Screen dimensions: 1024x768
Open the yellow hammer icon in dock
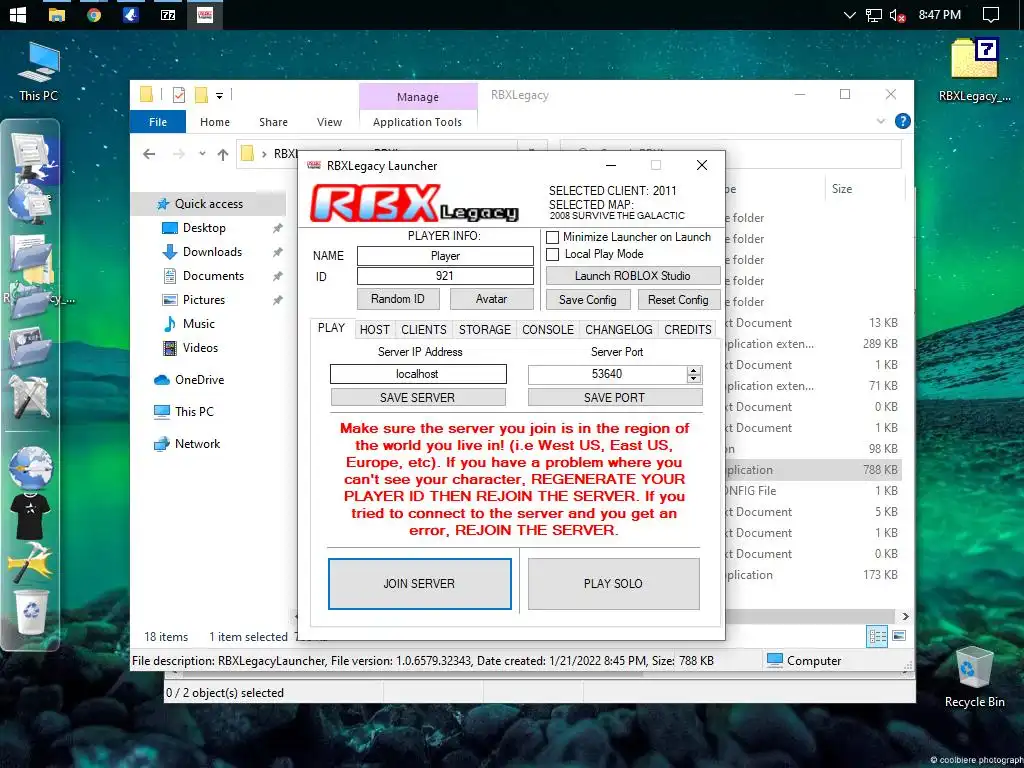coord(29,561)
